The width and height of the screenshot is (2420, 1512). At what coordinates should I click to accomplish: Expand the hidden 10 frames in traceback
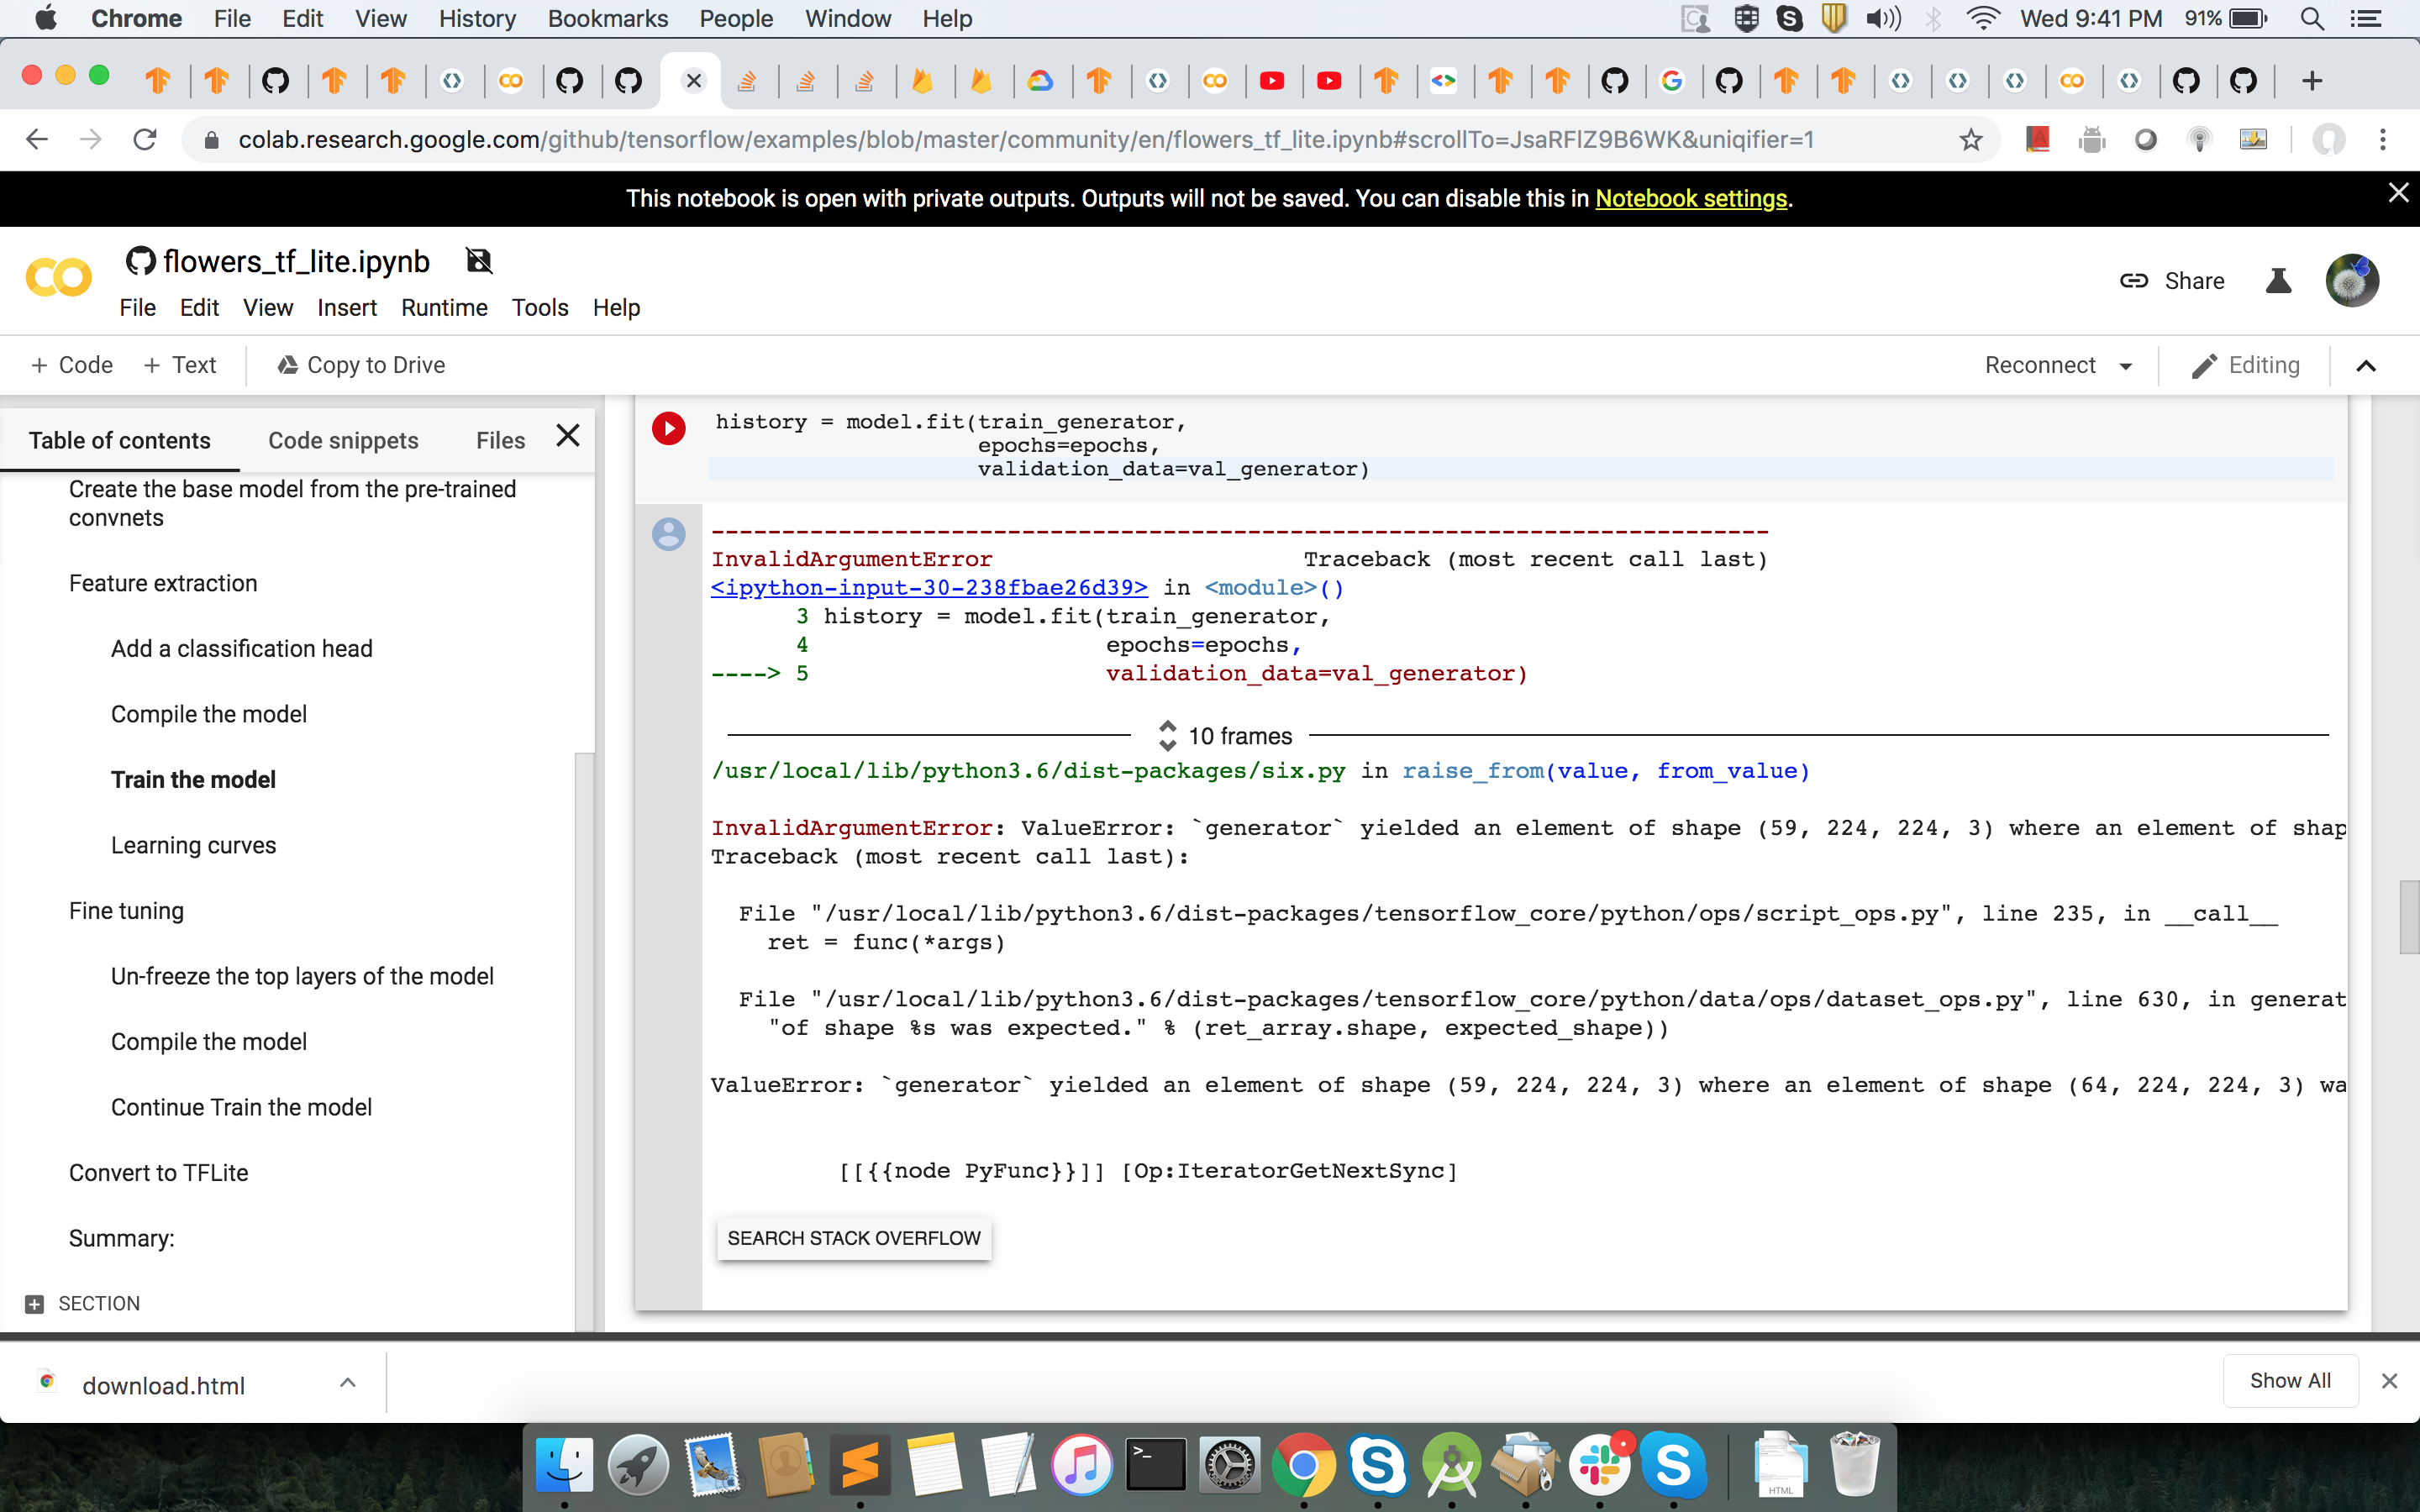(x=1167, y=736)
